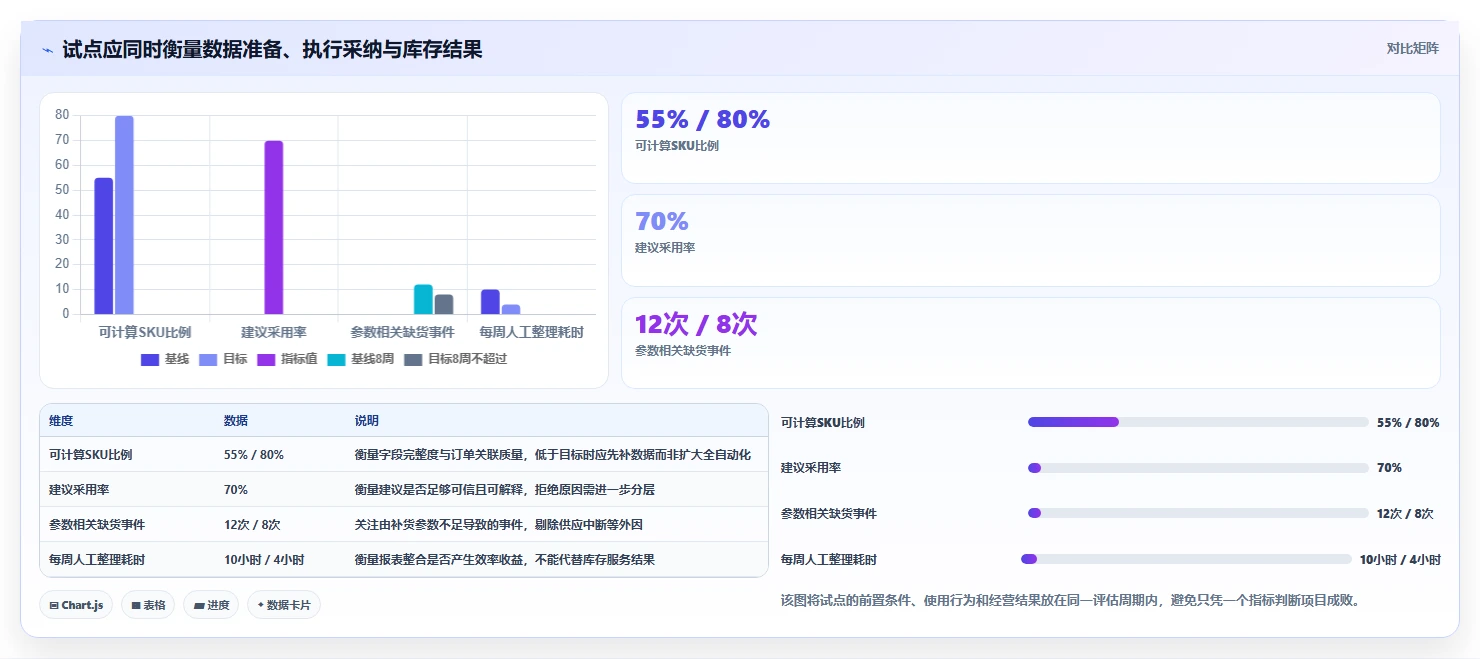Viewport: 1480px width, 659px height.
Task: Click the 进度 tag button
Action: [211, 605]
